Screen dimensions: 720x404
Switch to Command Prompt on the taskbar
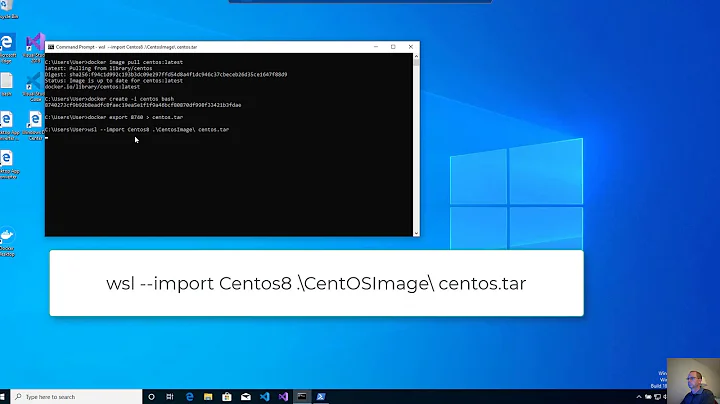click(302, 397)
